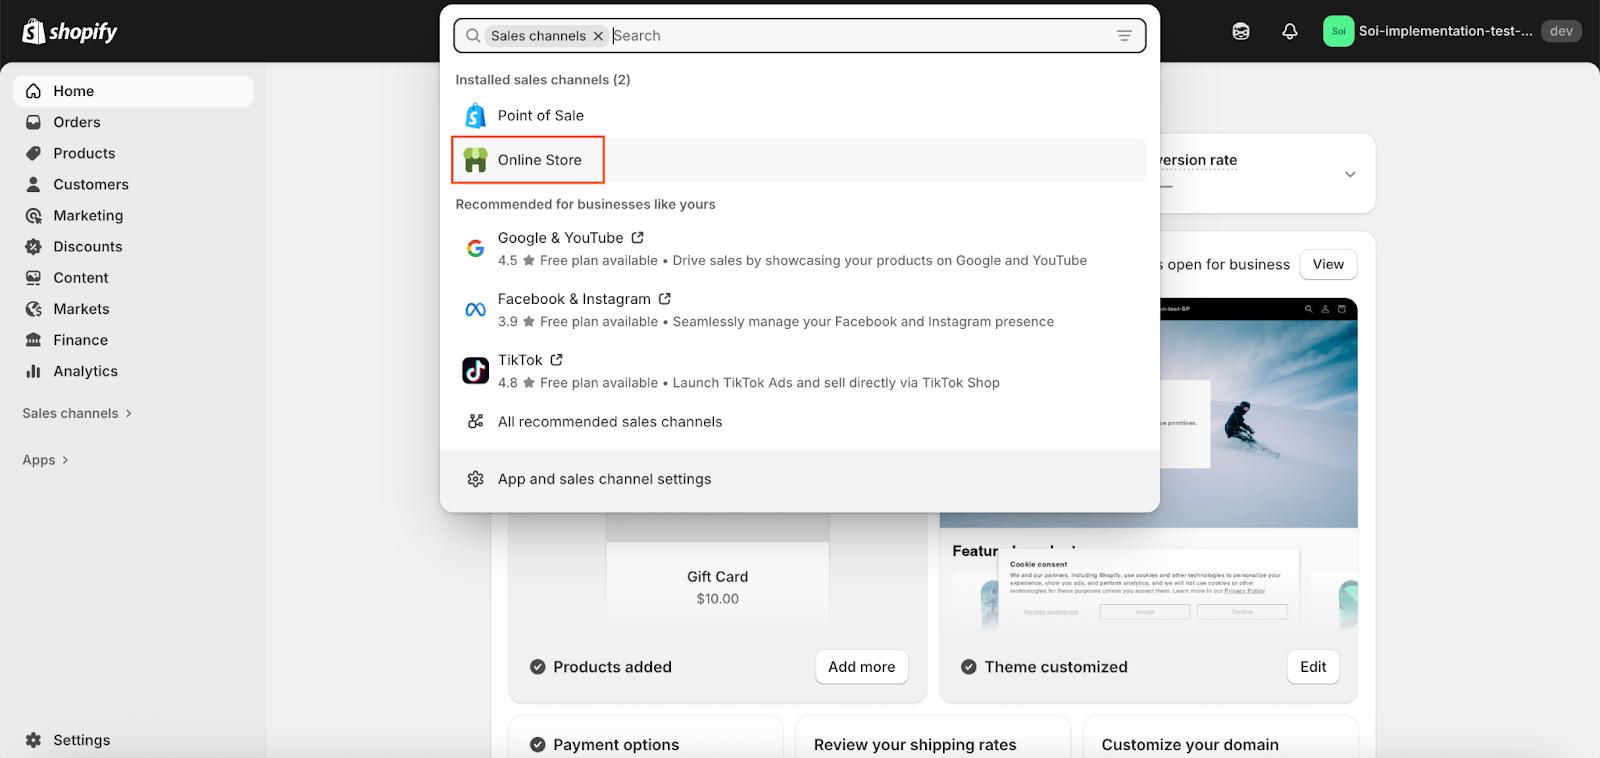Click into the Search input field
Image resolution: width=1600 pixels, height=758 pixels.
click(860, 36)
